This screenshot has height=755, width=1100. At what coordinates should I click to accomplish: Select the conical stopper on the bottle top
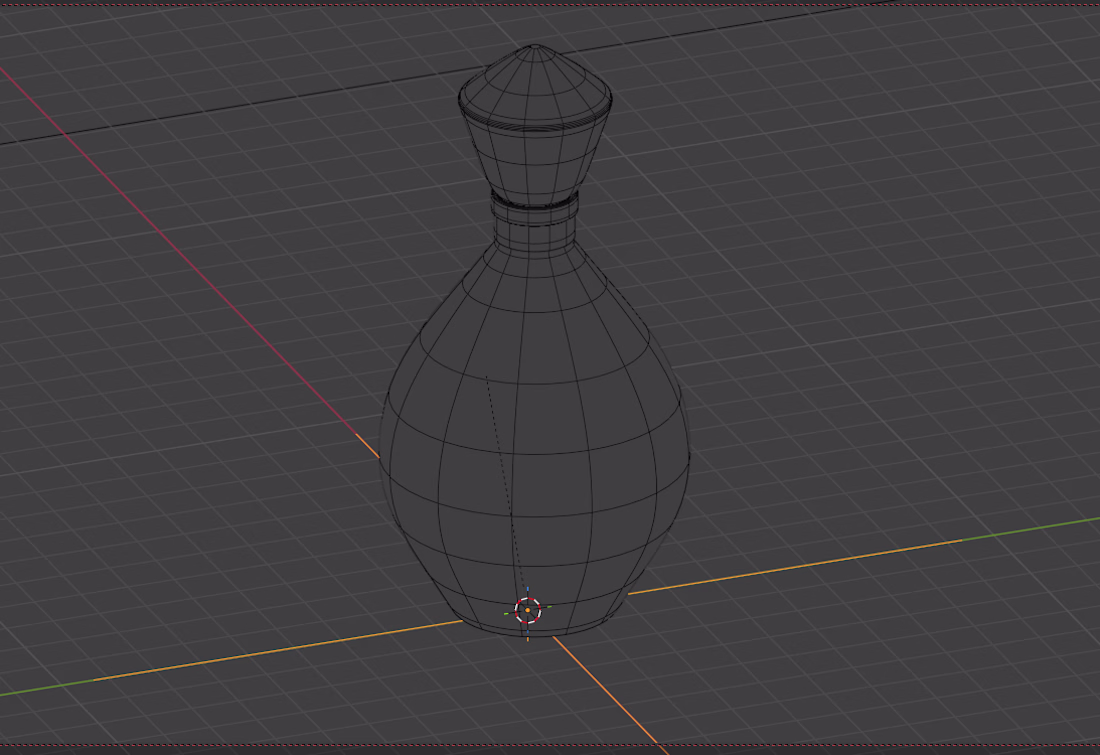point(535,126)
